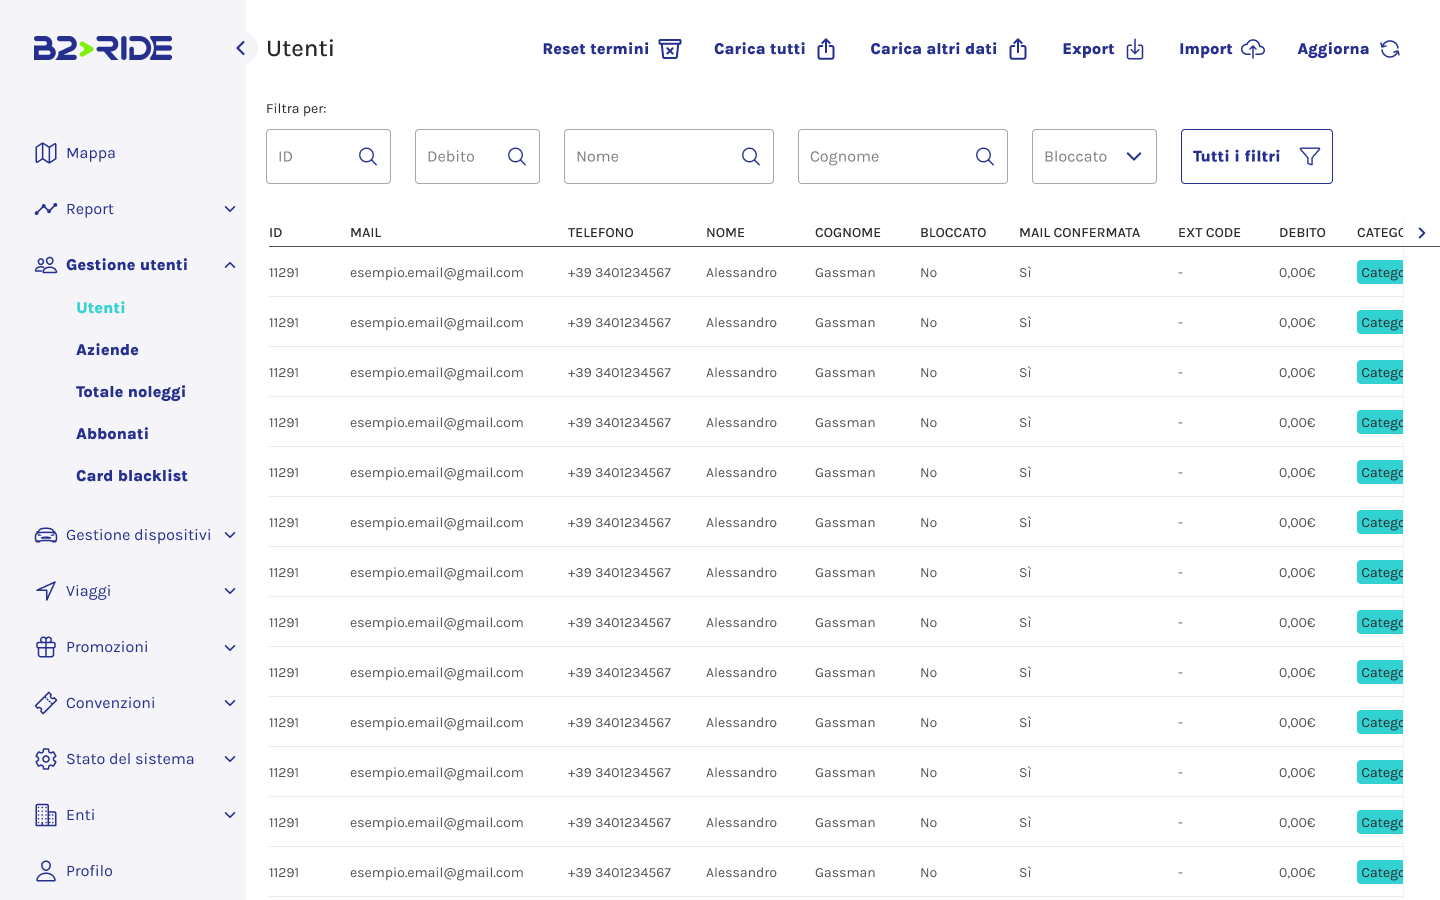Open the Abbonati submenu item
This screenshot has width=1440, height=900.
coord(113,434)
